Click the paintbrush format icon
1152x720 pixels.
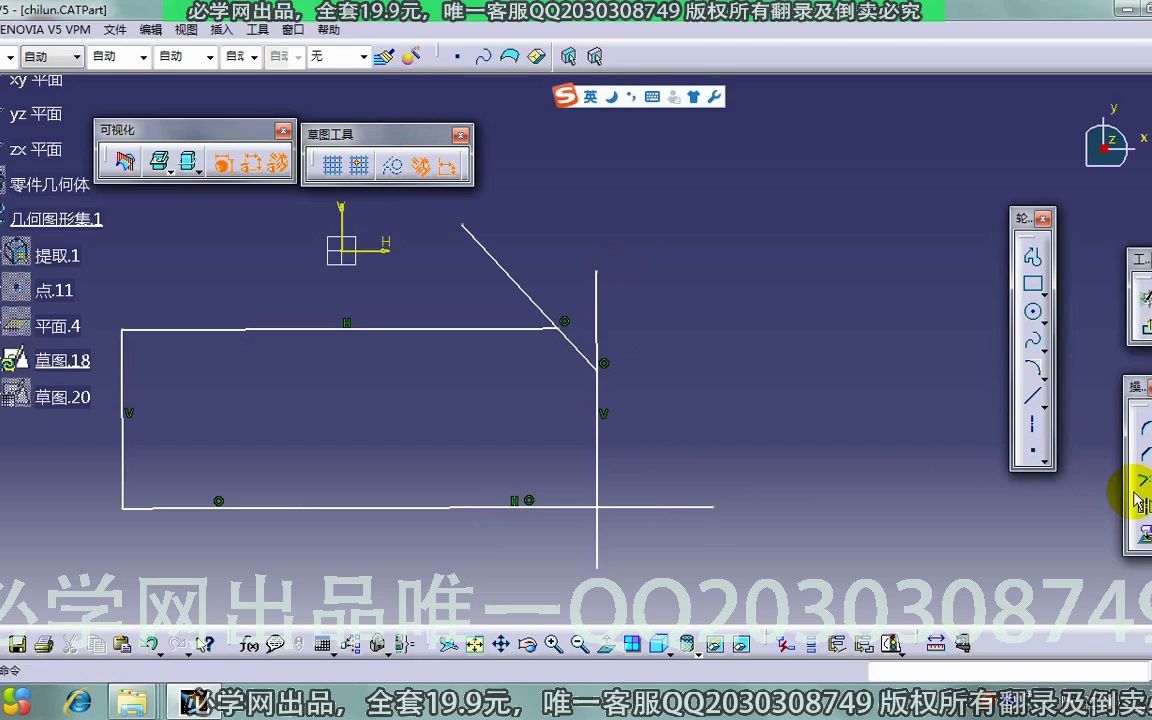click(384, 57)
